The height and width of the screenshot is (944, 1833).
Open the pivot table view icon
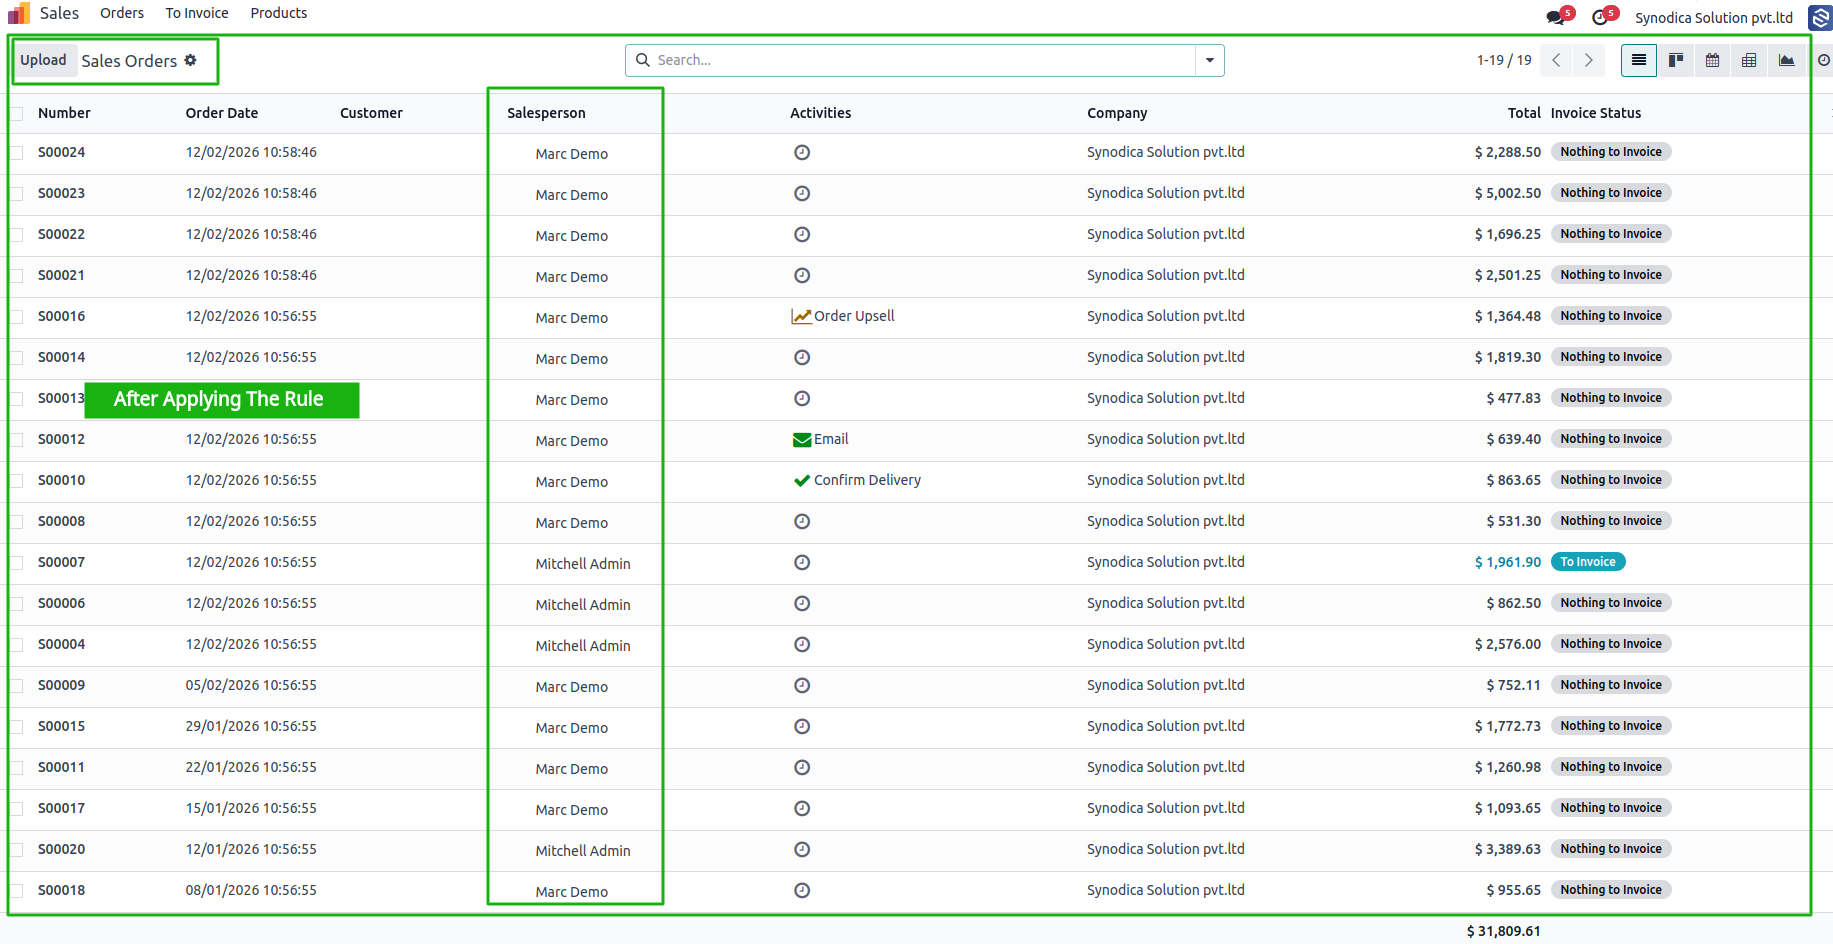click(1749, 60)
